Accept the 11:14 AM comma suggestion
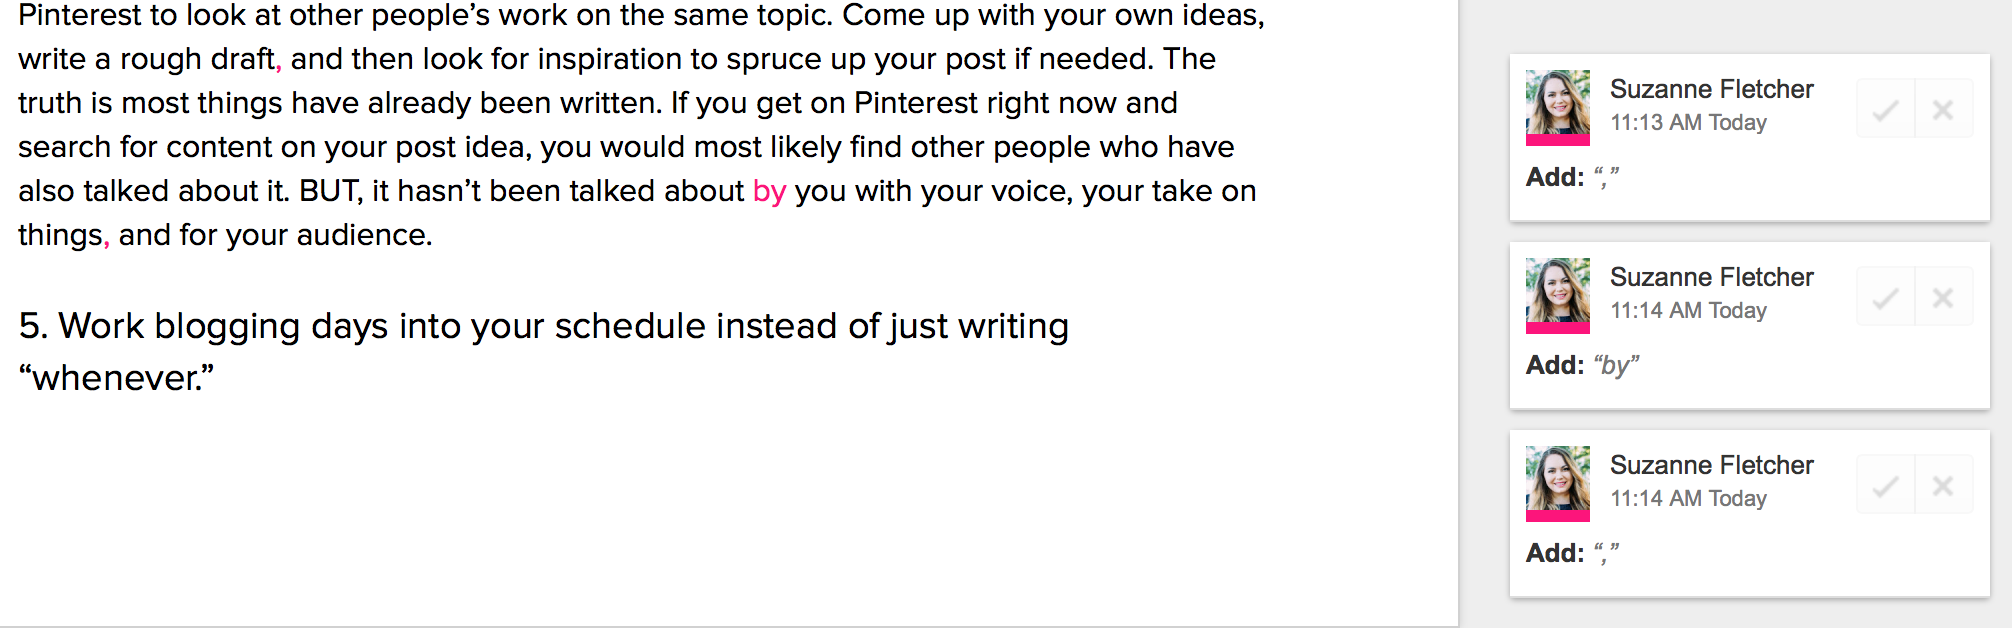2012x628 pixels. click(1886, 485)
